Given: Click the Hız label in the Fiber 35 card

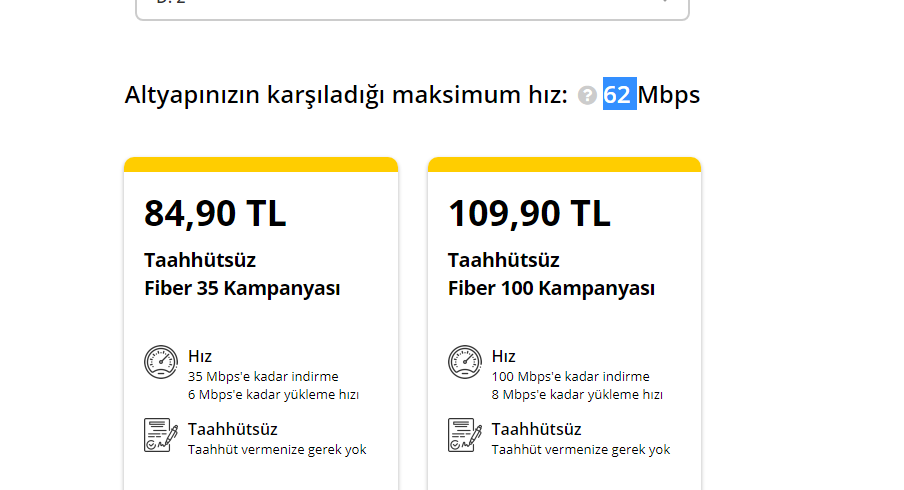Looking at the screenshot, I should [x=200, y=356].
